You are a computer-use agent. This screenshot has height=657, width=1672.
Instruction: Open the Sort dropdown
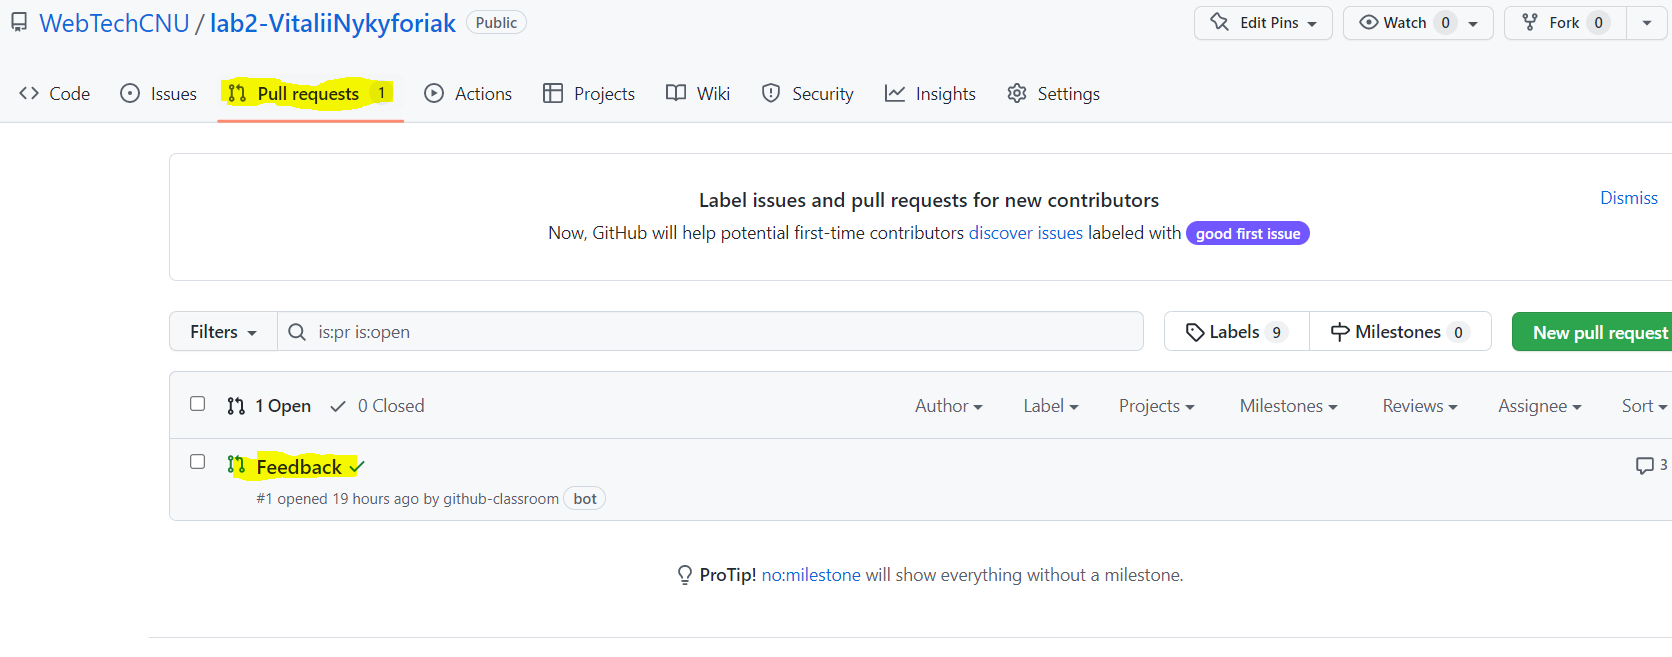click(x=1645, y=406)
